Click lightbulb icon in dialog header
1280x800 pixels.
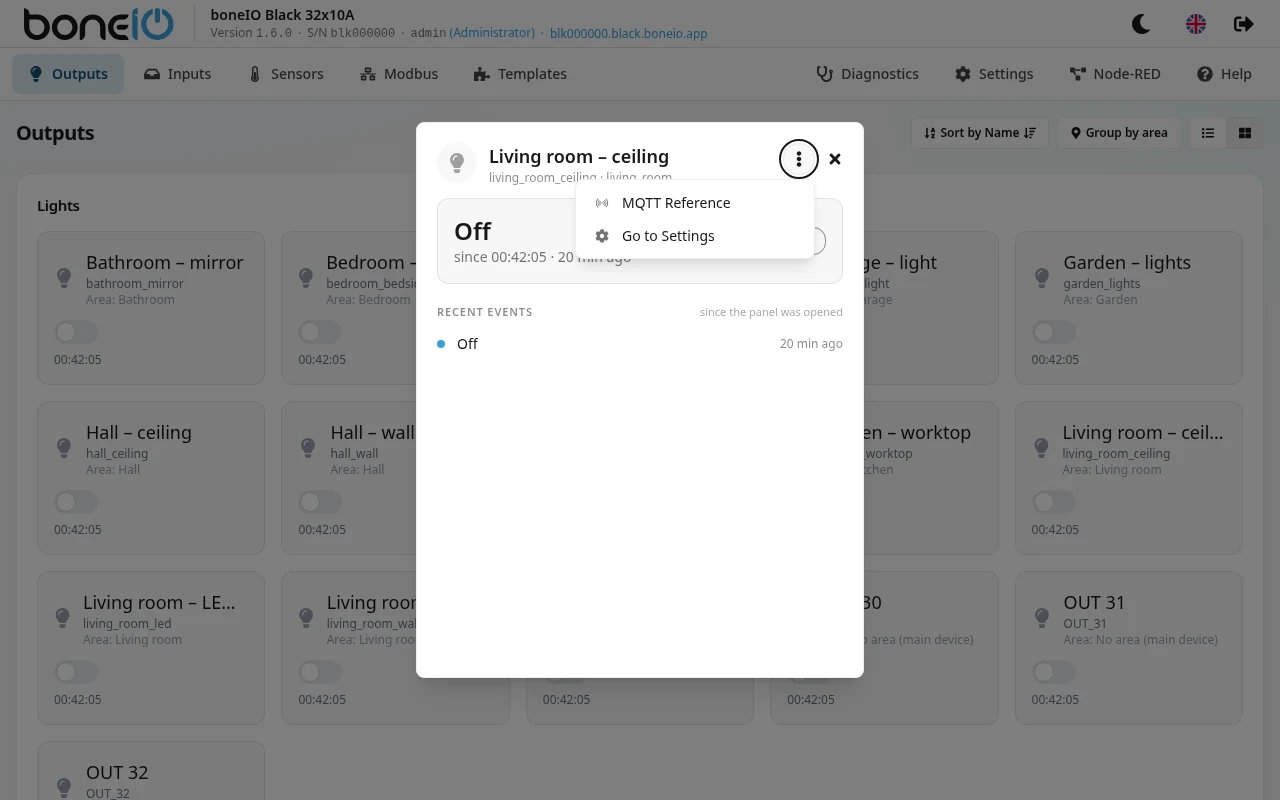click(457, 162)
